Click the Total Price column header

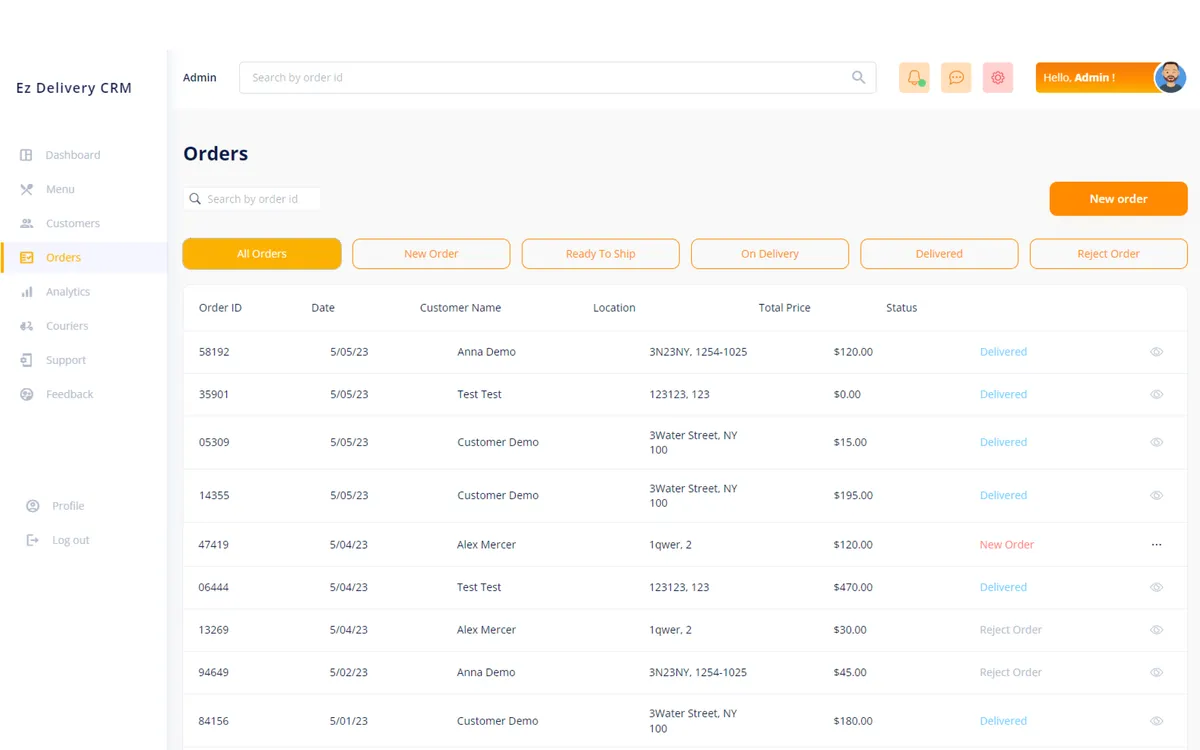(x=784, y=308)
